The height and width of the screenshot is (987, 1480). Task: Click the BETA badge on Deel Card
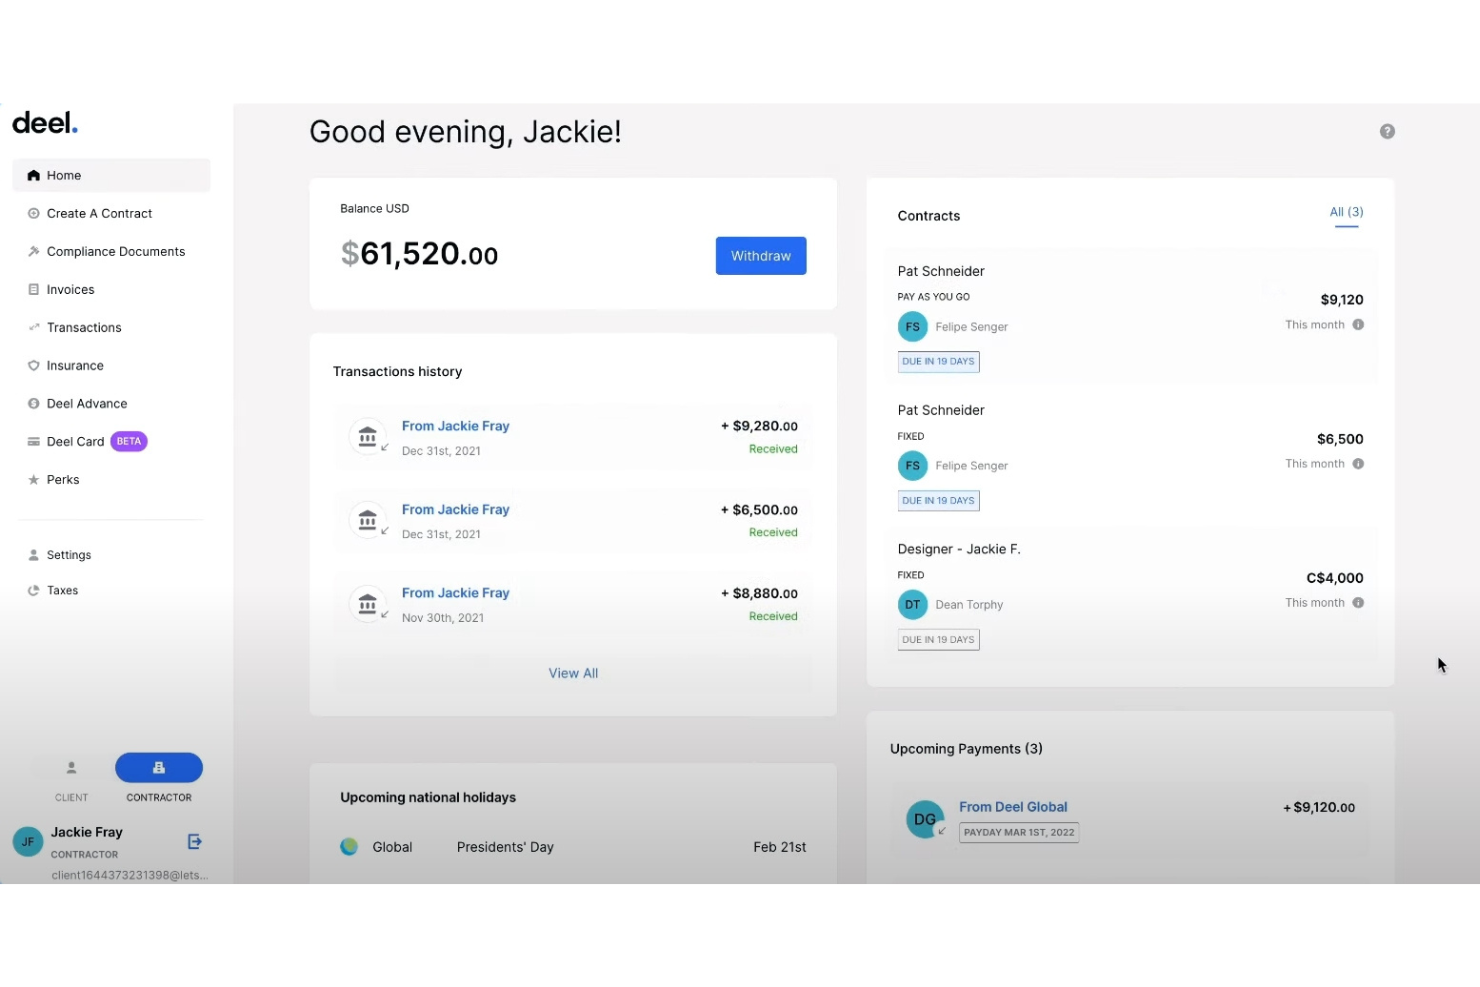pyautogui.click(x=129, y=441)
